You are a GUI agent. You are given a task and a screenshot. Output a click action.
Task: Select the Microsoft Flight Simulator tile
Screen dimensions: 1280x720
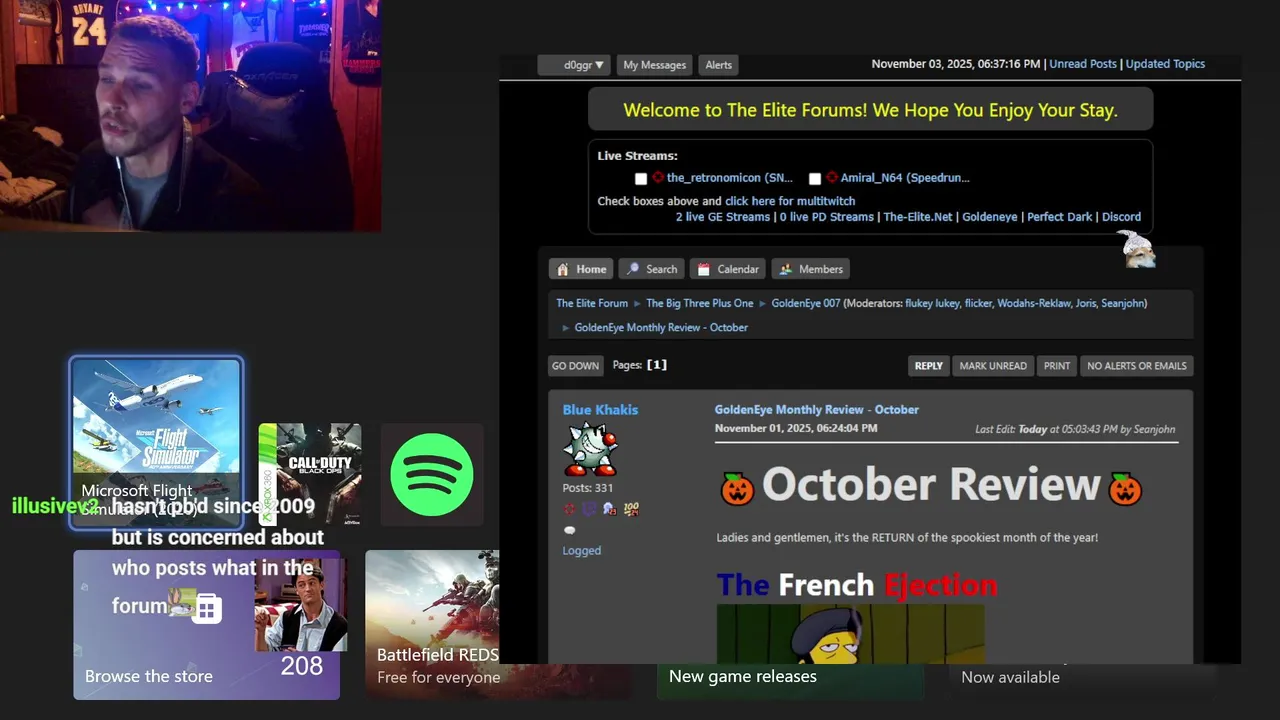[x=156, y=443]
